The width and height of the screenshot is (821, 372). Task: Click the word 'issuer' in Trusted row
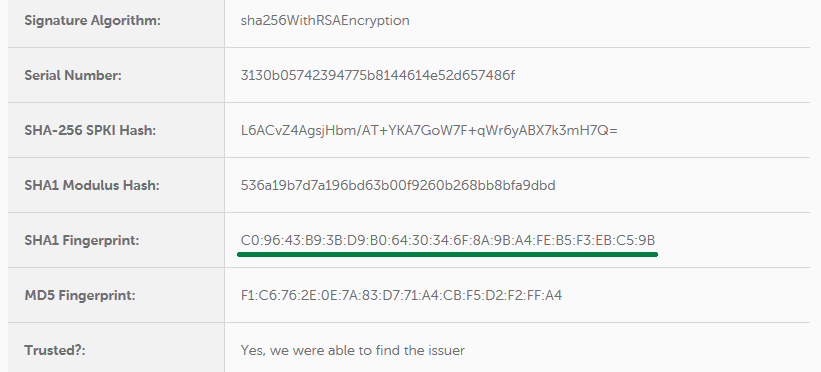coord(447,350)
